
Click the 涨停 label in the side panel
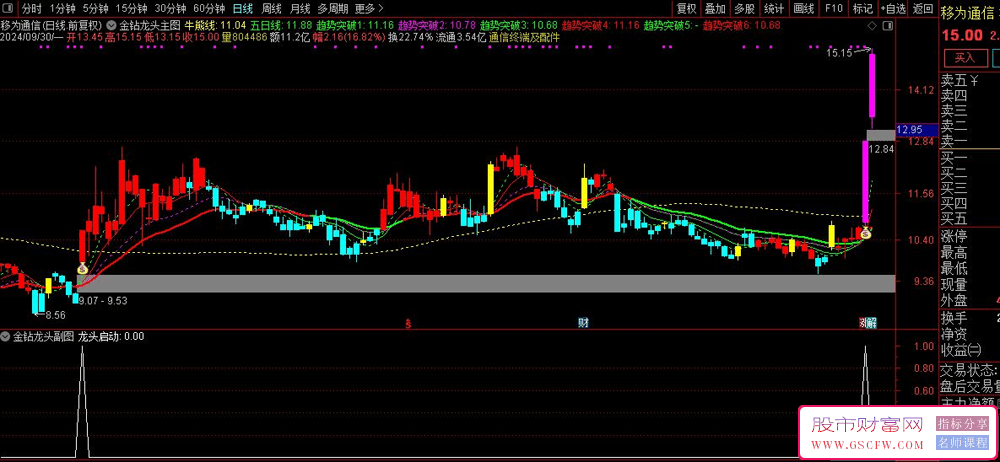click(954, 236)
